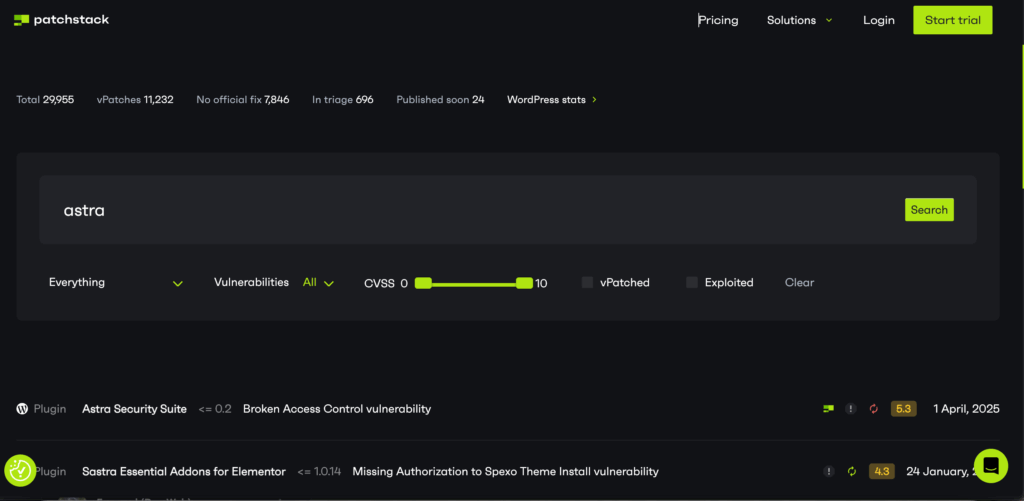Viewport: 1024px width, 501px height.
Task: Open the Login page from the header
Action: (879, 20)
